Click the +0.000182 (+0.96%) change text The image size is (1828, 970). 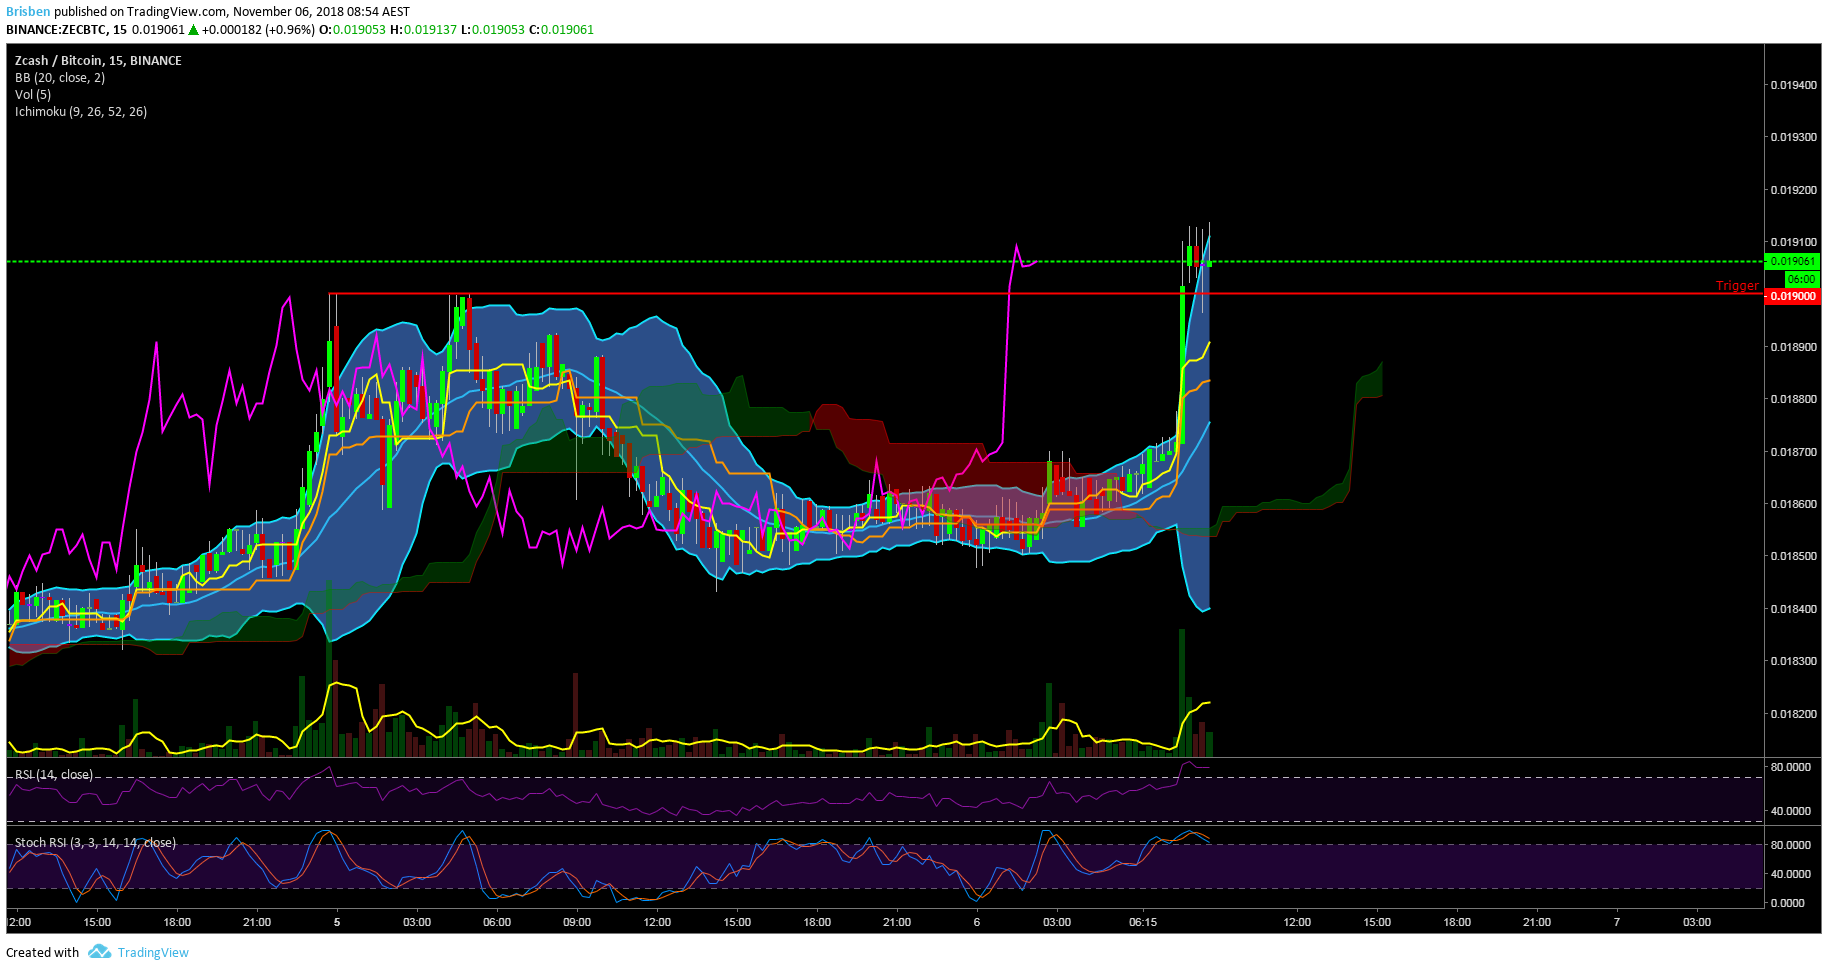[x=258, y=30]
